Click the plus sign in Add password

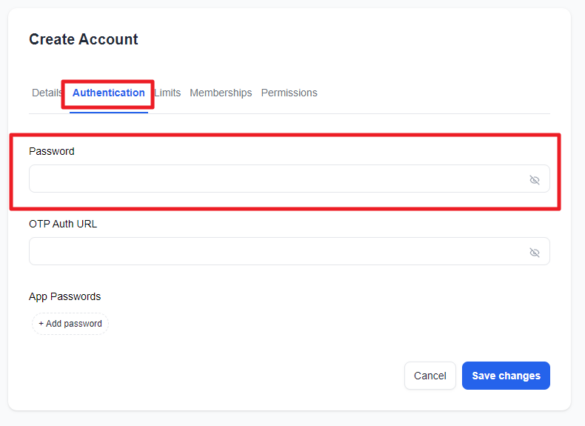pyautogui.click(x=41, y=324)
